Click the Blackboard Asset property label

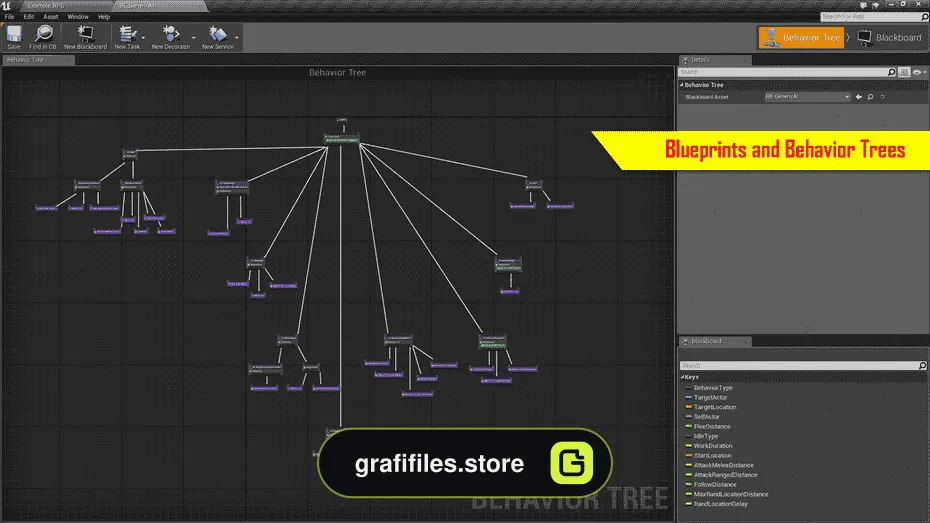[706, 97]
